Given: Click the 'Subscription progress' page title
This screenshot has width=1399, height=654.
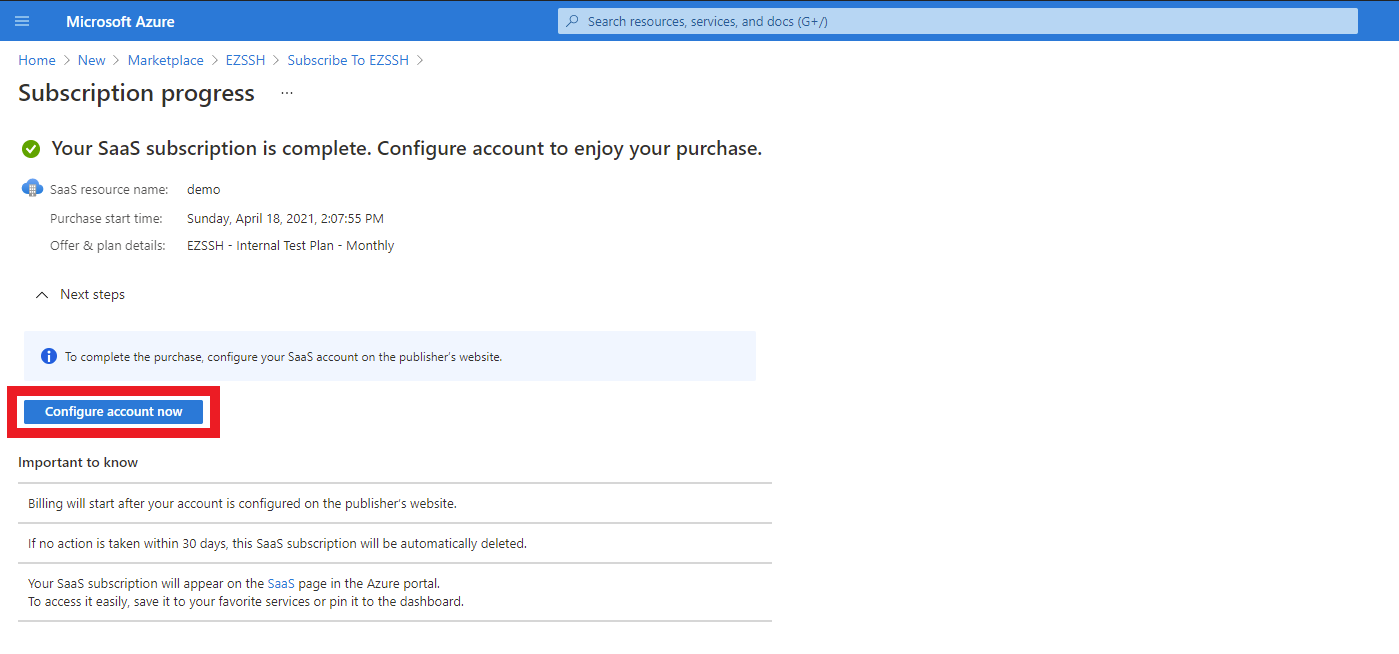Looking at the screenshot, I should pyautogui.click(x=136, y=93).
